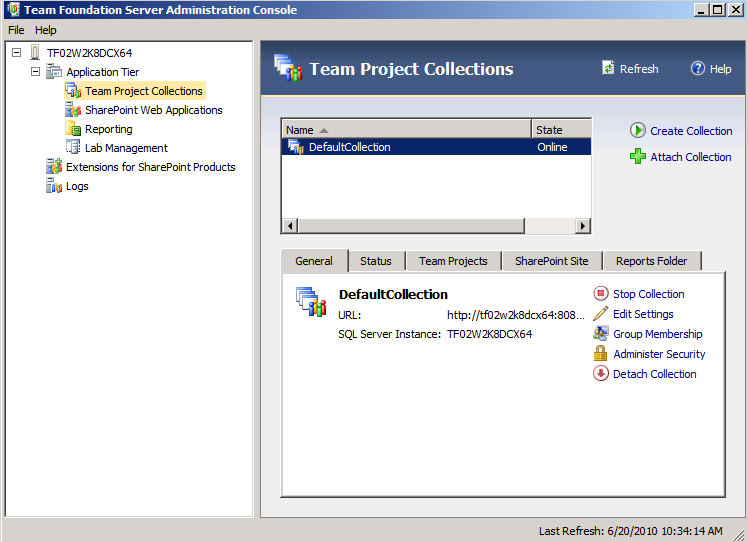The width and height of the screenshot is (748, 542).
Task: Select the Team Project Collections tree item
Action: (144, 91)
